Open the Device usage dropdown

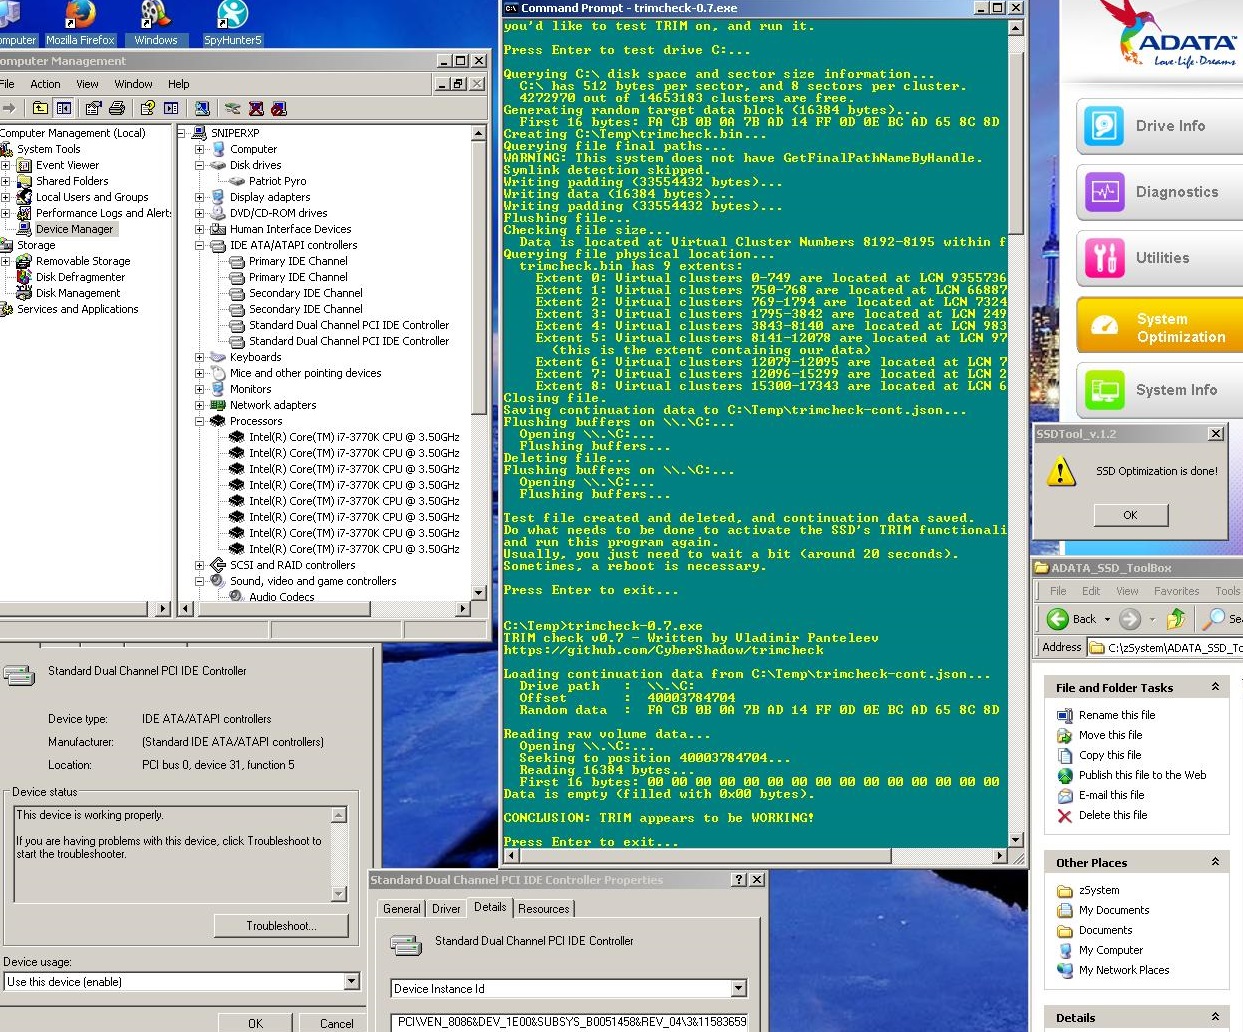351,982
